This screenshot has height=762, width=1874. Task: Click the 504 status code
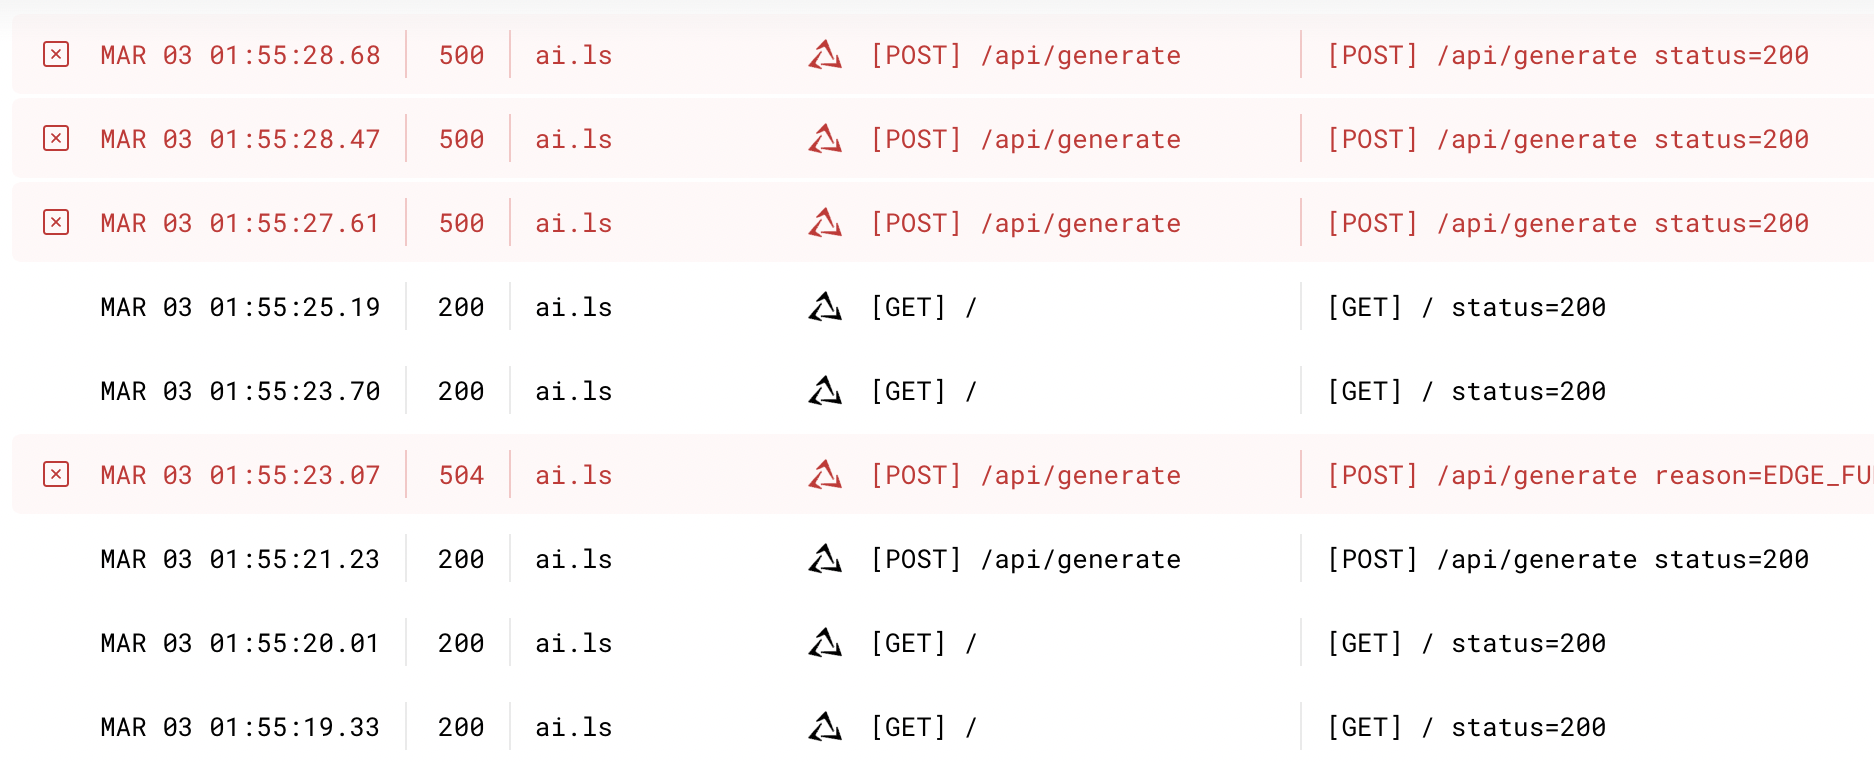tap(461, 475)
